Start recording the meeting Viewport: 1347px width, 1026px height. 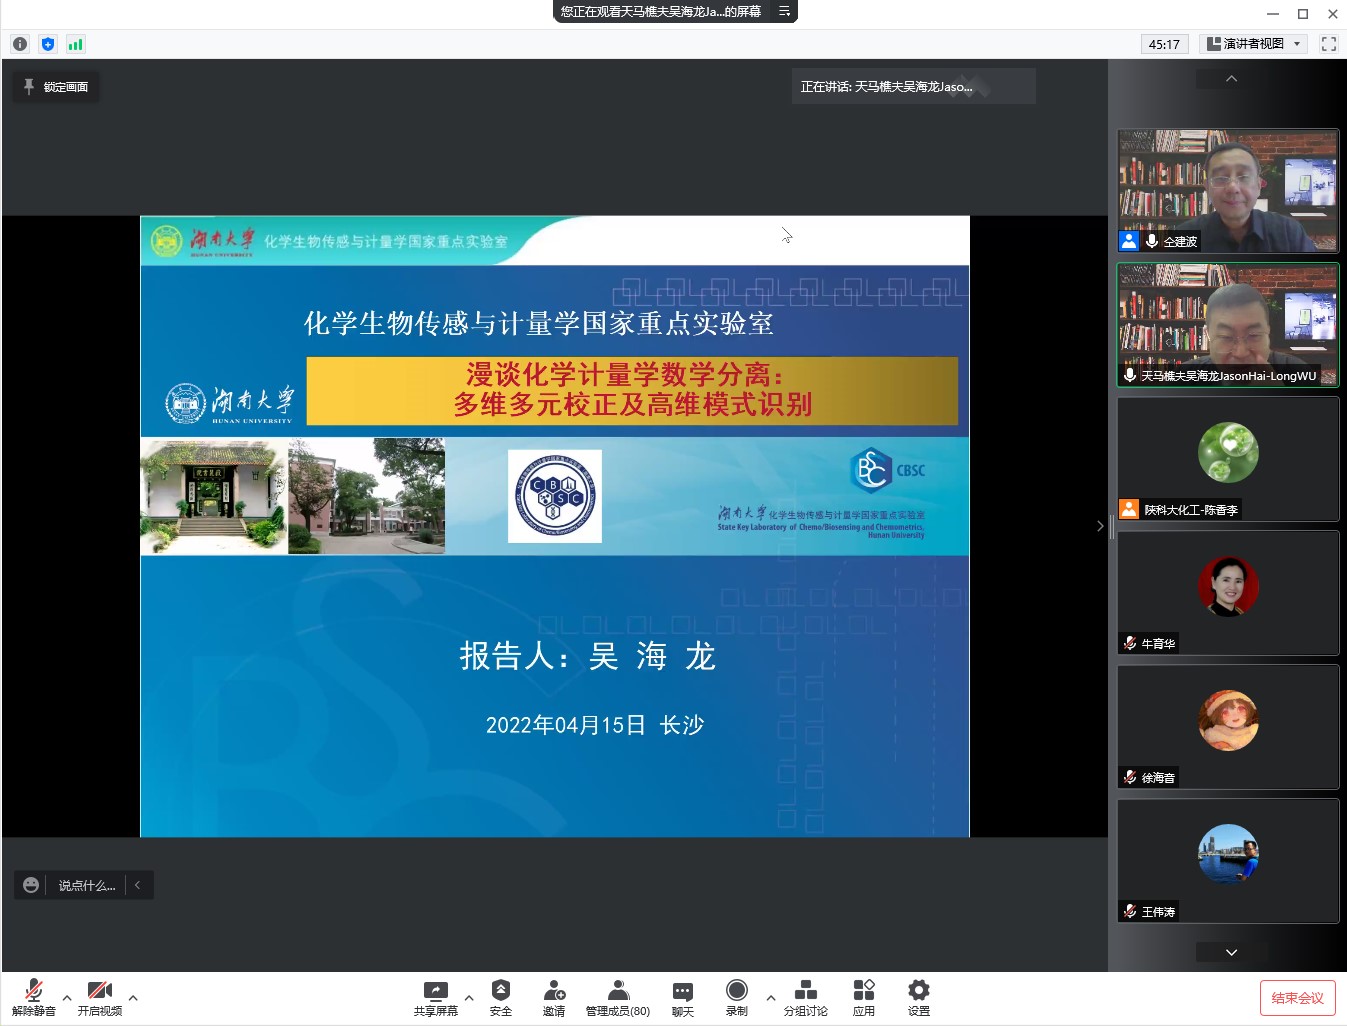(737, 990)
